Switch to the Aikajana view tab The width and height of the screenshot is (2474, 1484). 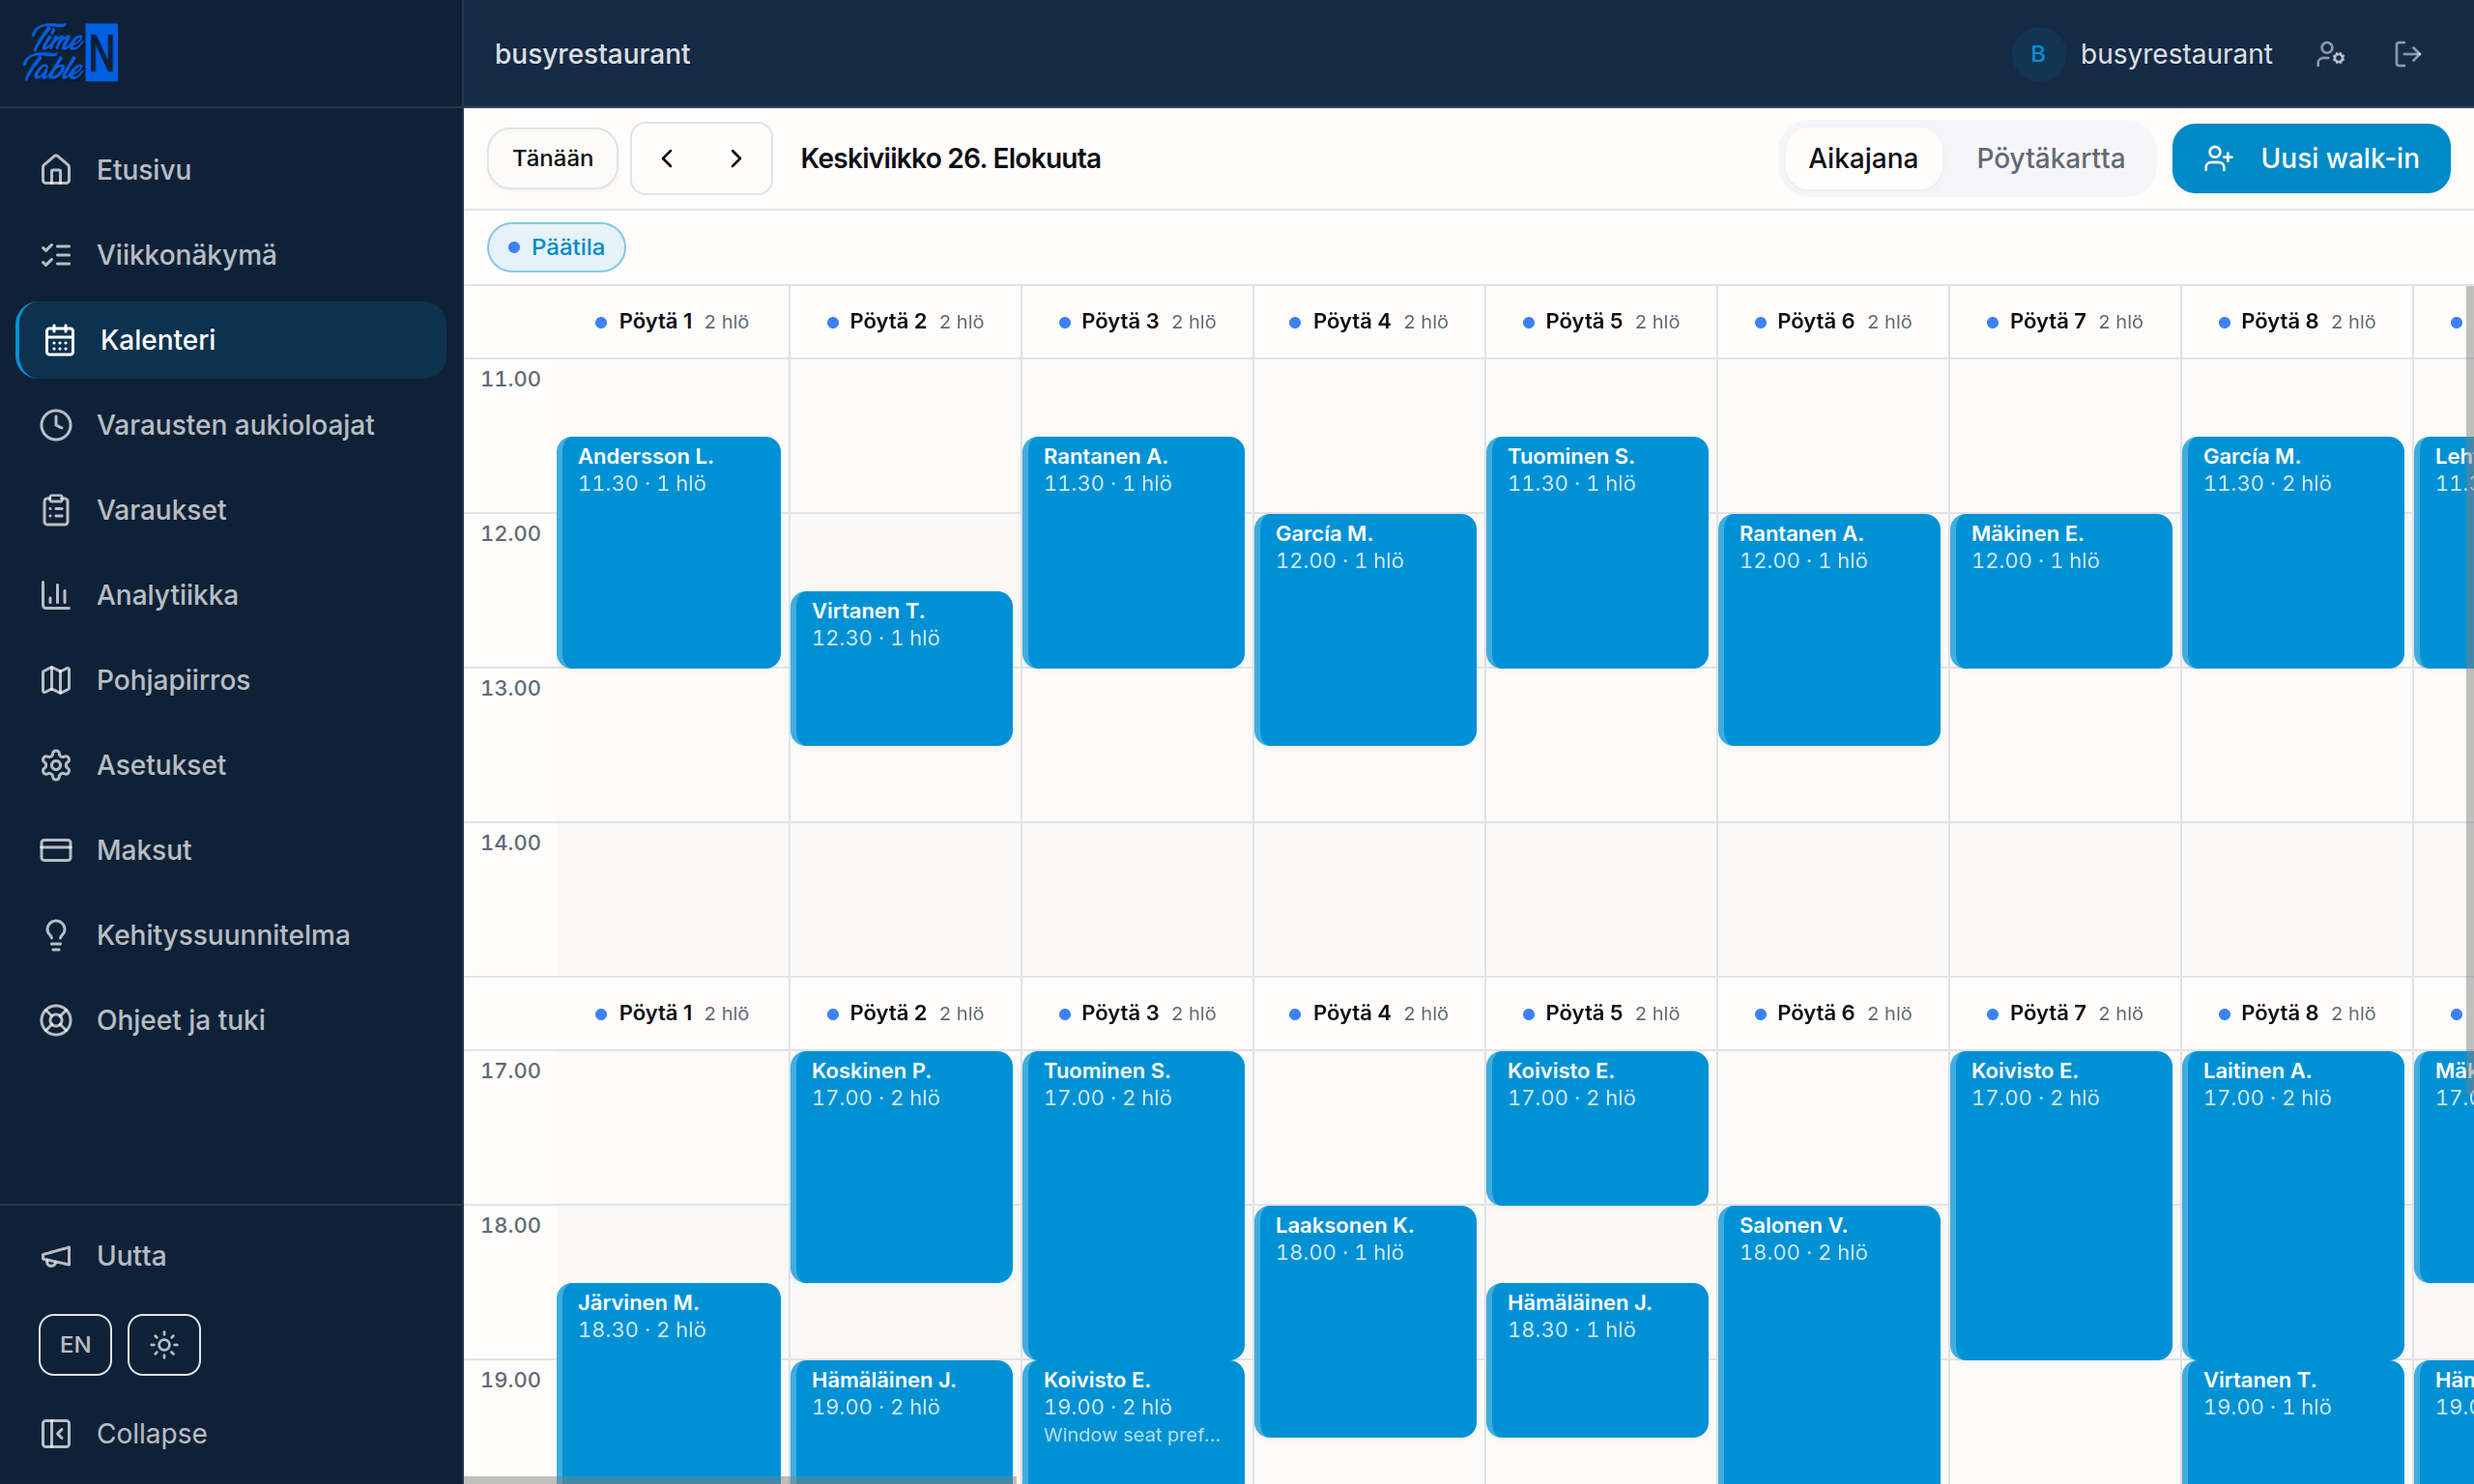[1863, 158]
